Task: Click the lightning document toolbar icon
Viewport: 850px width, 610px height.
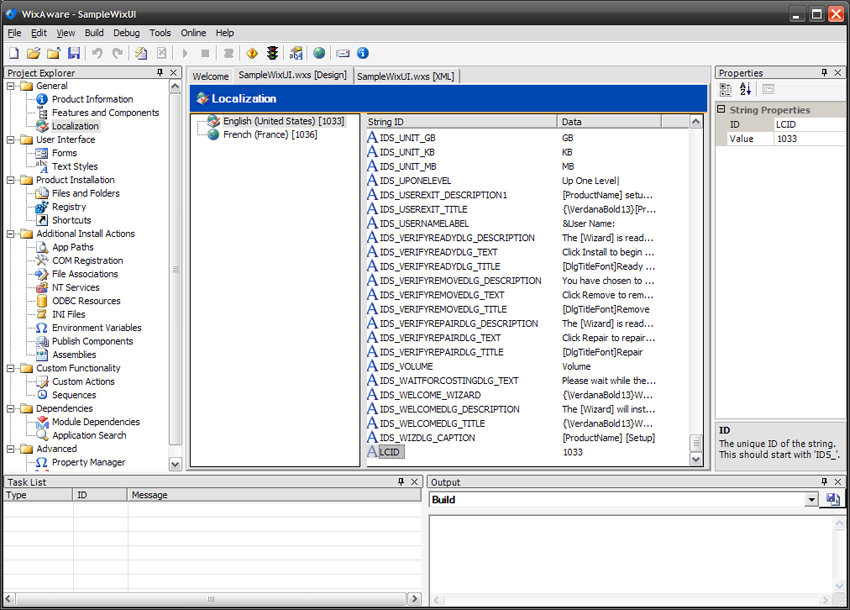Action: coord(141,53)
